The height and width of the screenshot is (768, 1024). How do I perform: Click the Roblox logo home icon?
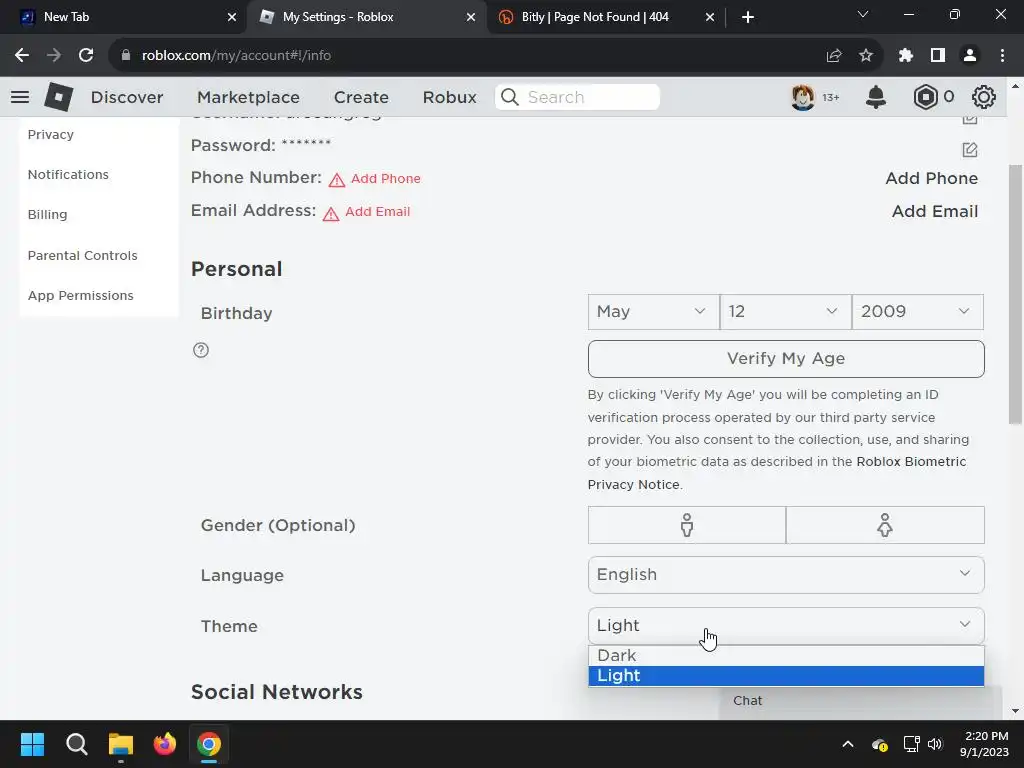tap(58, 97)
